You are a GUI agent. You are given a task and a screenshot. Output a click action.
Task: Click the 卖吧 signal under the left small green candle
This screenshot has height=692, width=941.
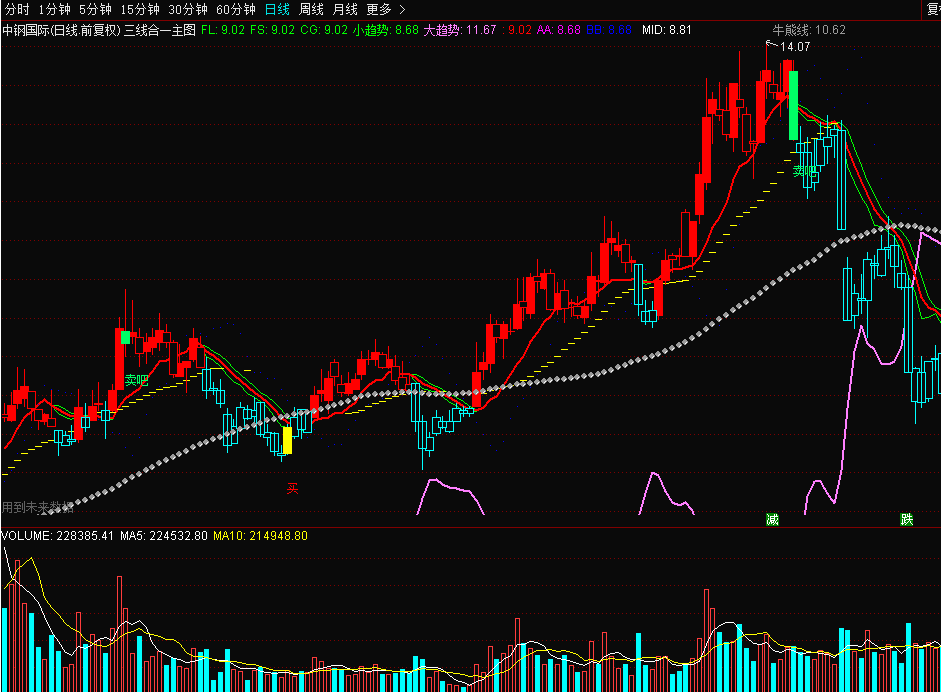point(136,381)
